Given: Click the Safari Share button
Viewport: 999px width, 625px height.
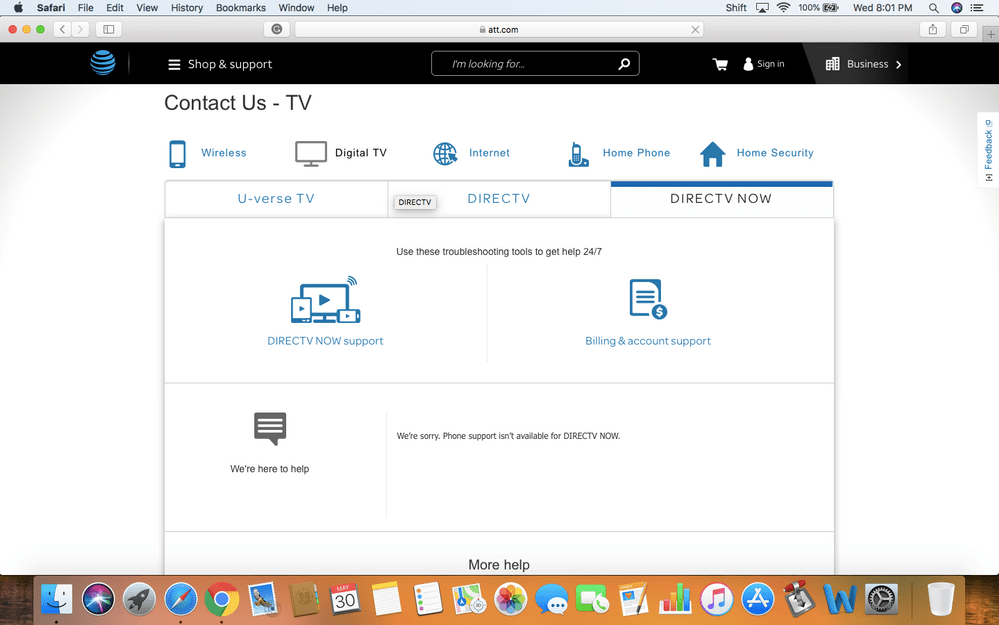Looking at the screenshot, I should point(933,29).
